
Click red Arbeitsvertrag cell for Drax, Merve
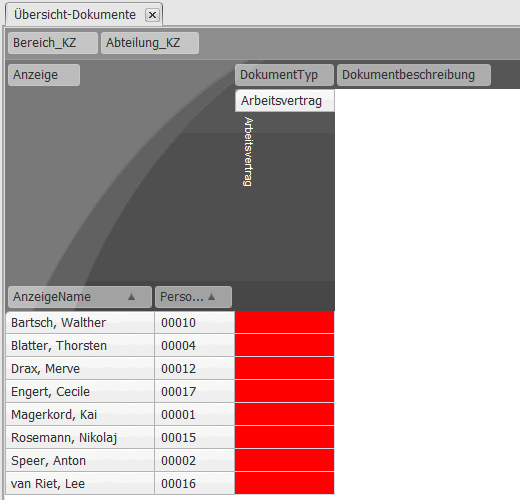click(x=284, y=368)
